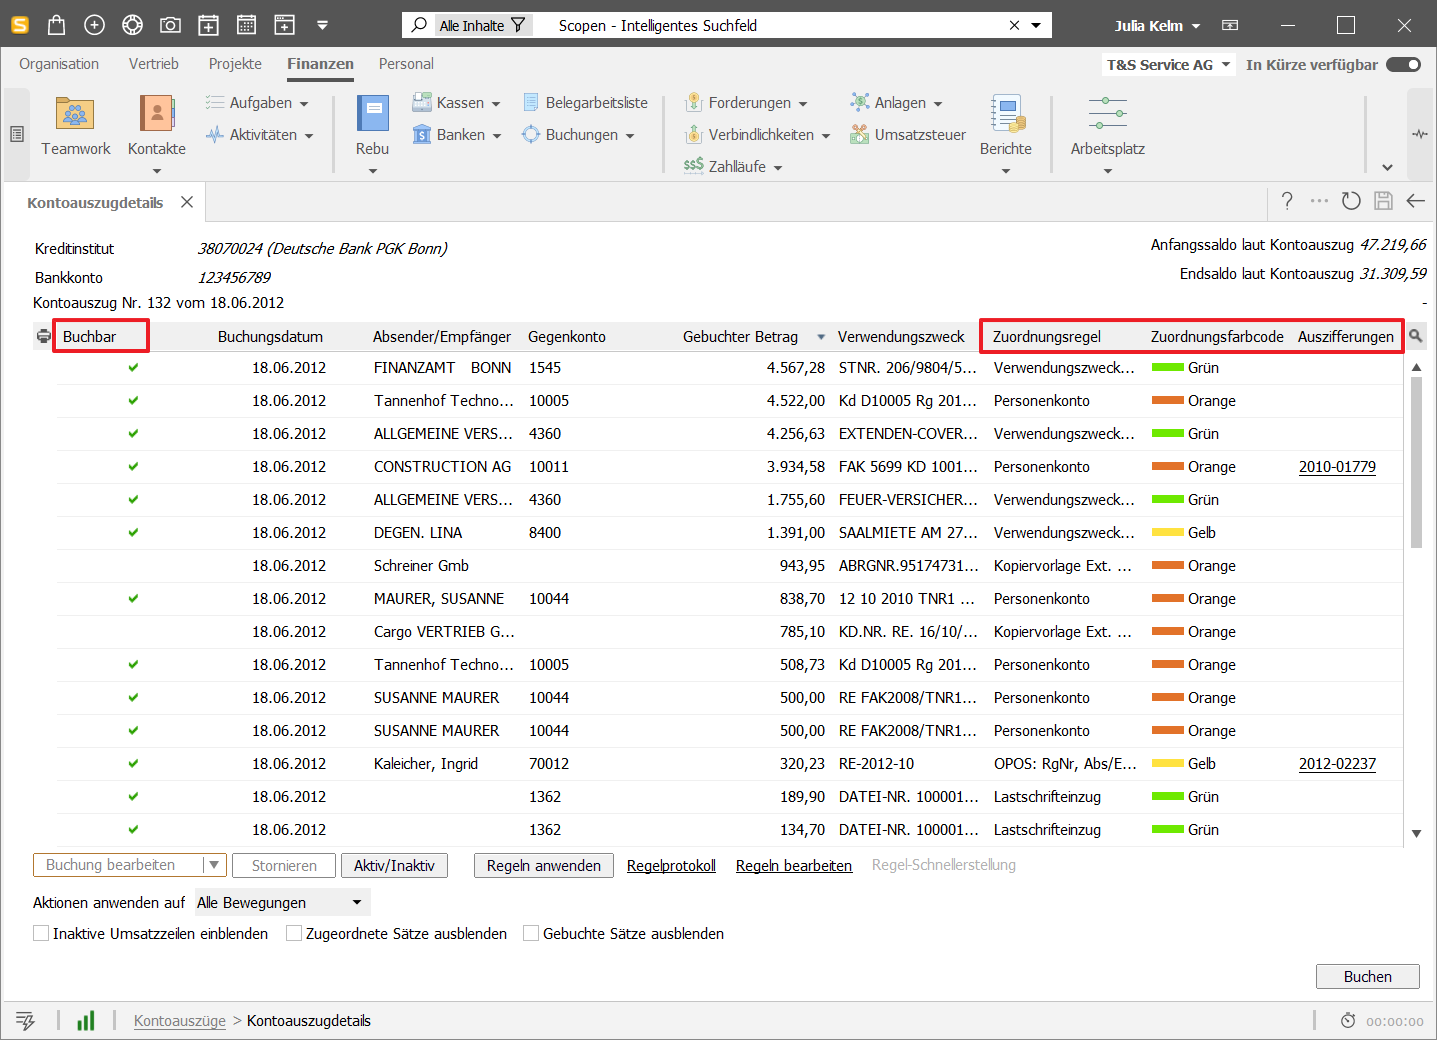Screen dimensions: 1437x1040
Task: Open the shopping bag icon in title bar
Action: click(56, 25)
